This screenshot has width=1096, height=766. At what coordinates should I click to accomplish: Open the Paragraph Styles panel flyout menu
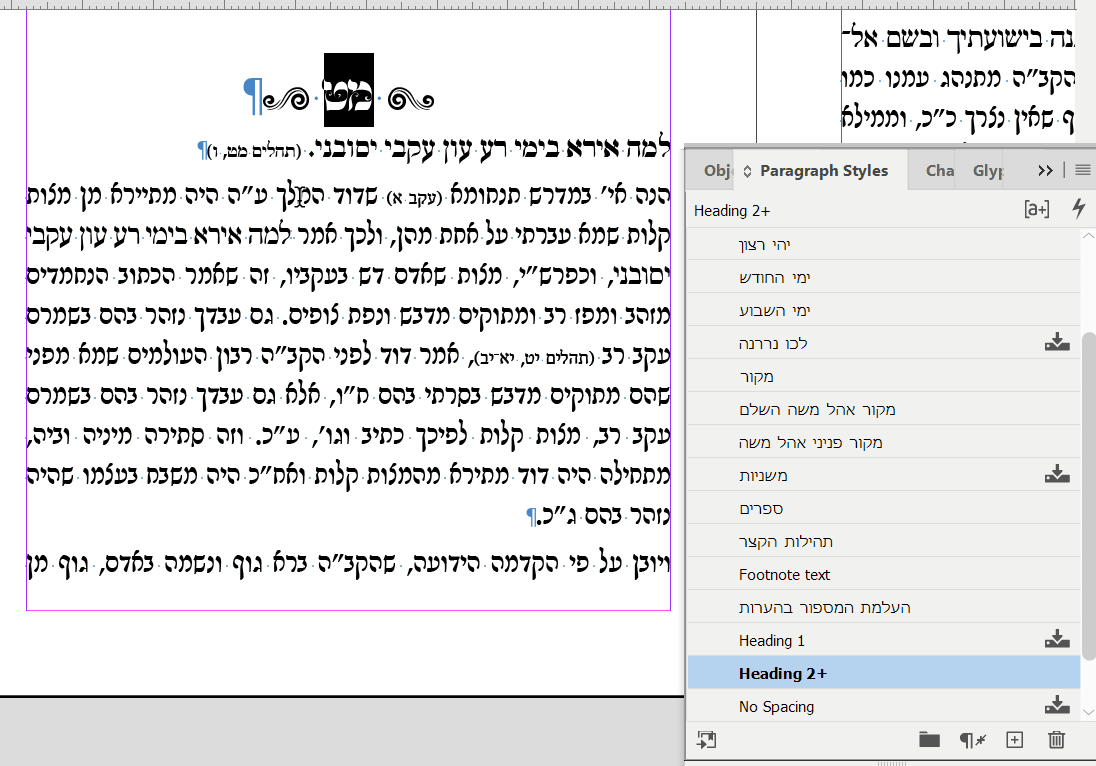coord(1081,170)
